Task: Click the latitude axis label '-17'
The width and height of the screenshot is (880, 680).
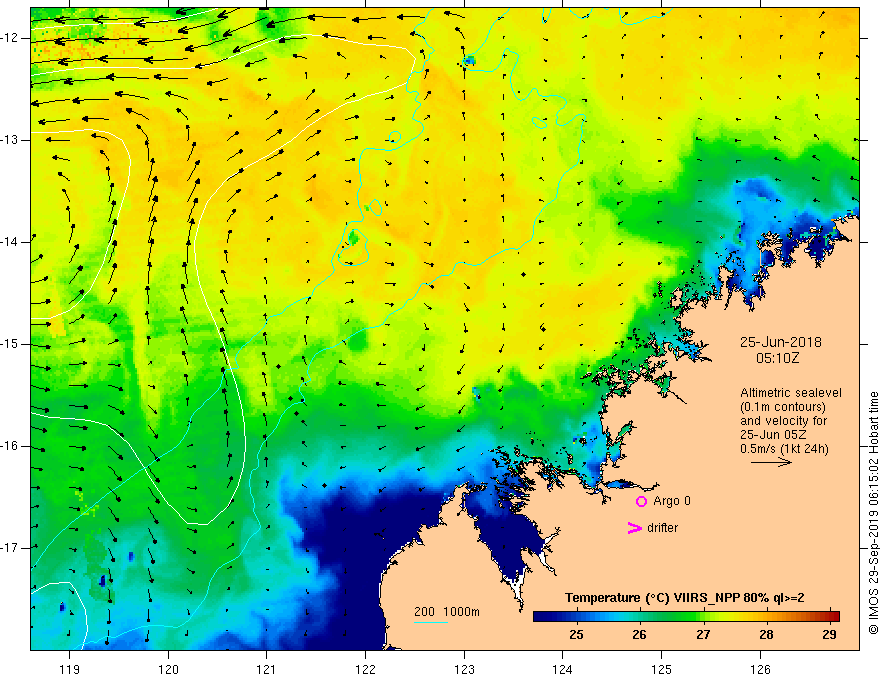Action: [x=11, y=548]
